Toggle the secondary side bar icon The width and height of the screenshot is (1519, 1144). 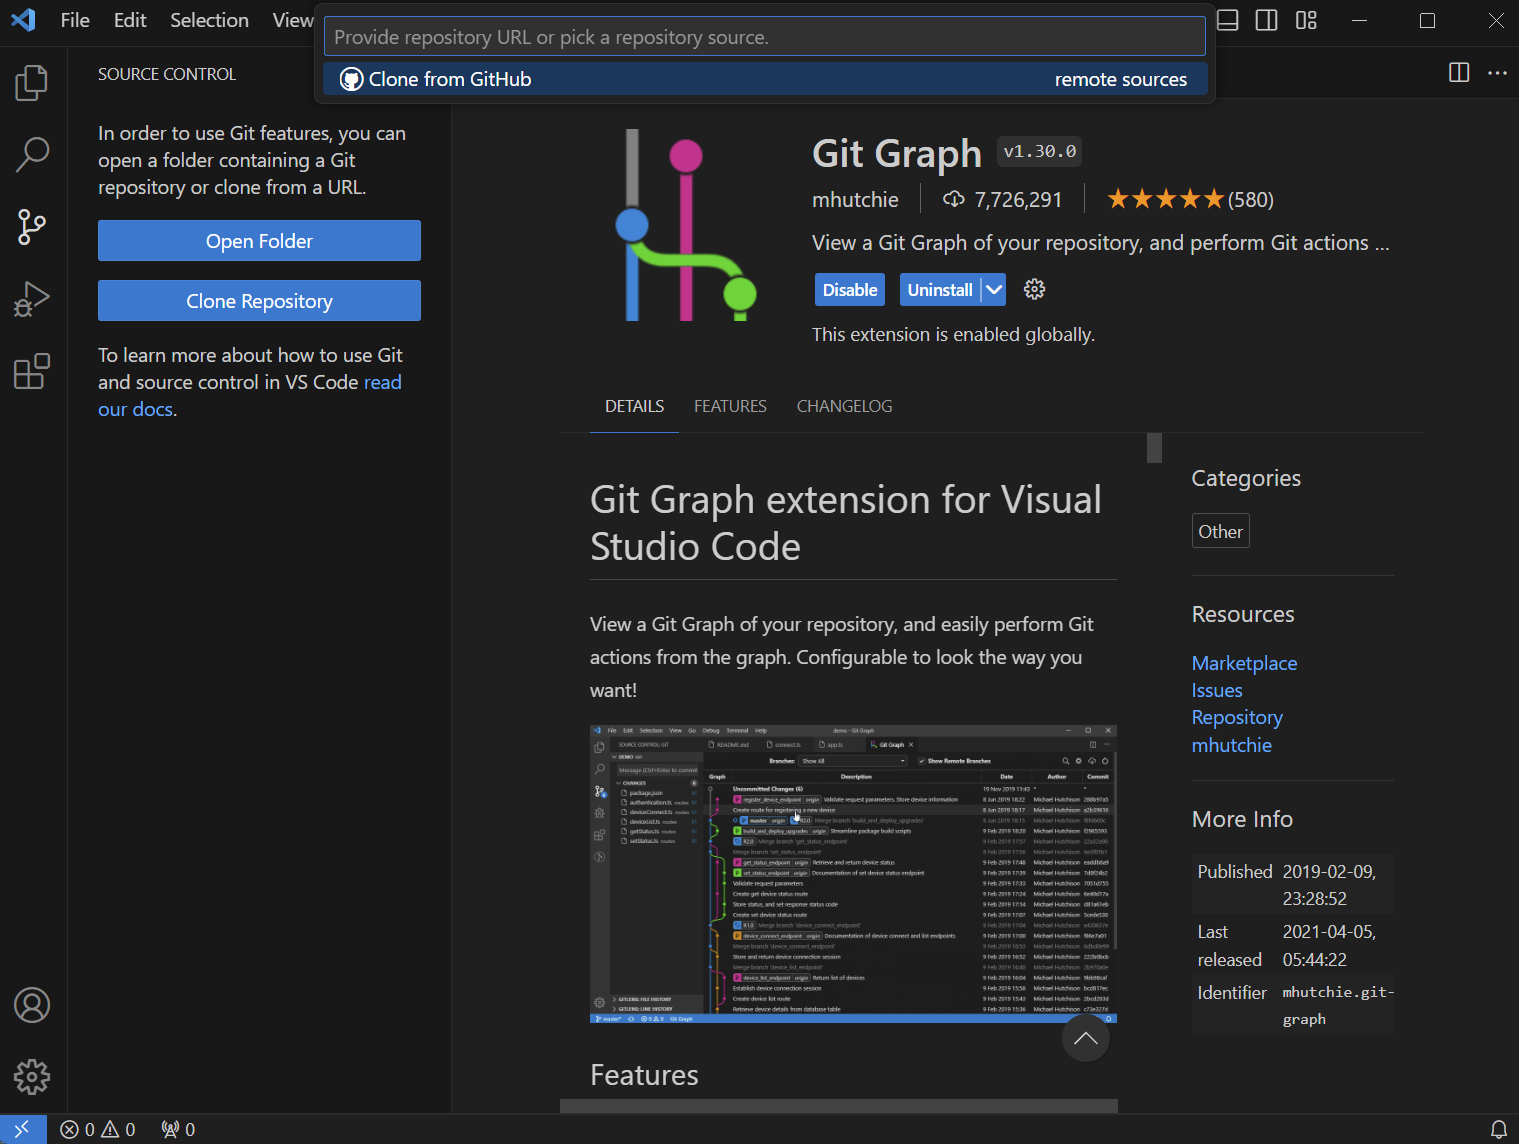(1267, 20)
